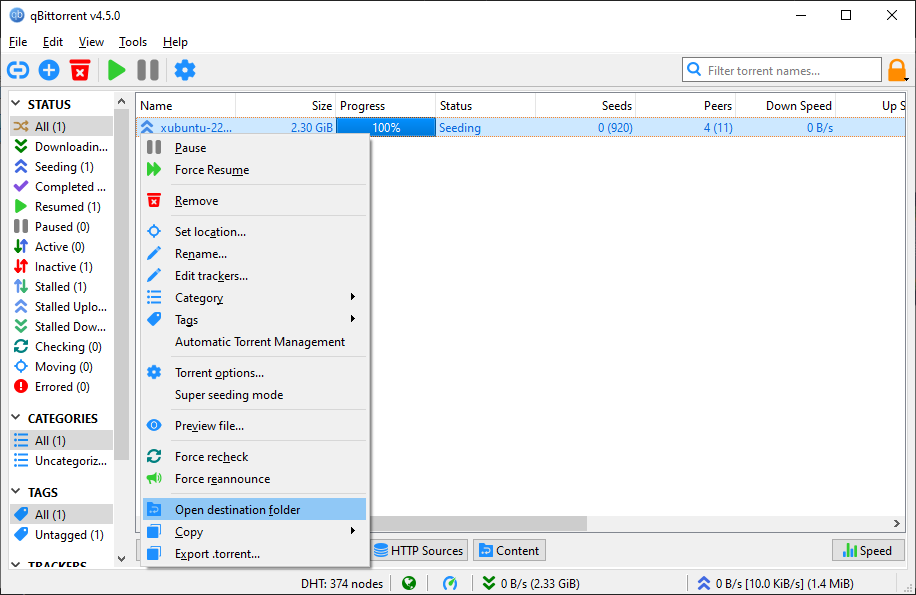Choose Open destination folder
This screenshot has width=916, height=595.
click(255, 510)
